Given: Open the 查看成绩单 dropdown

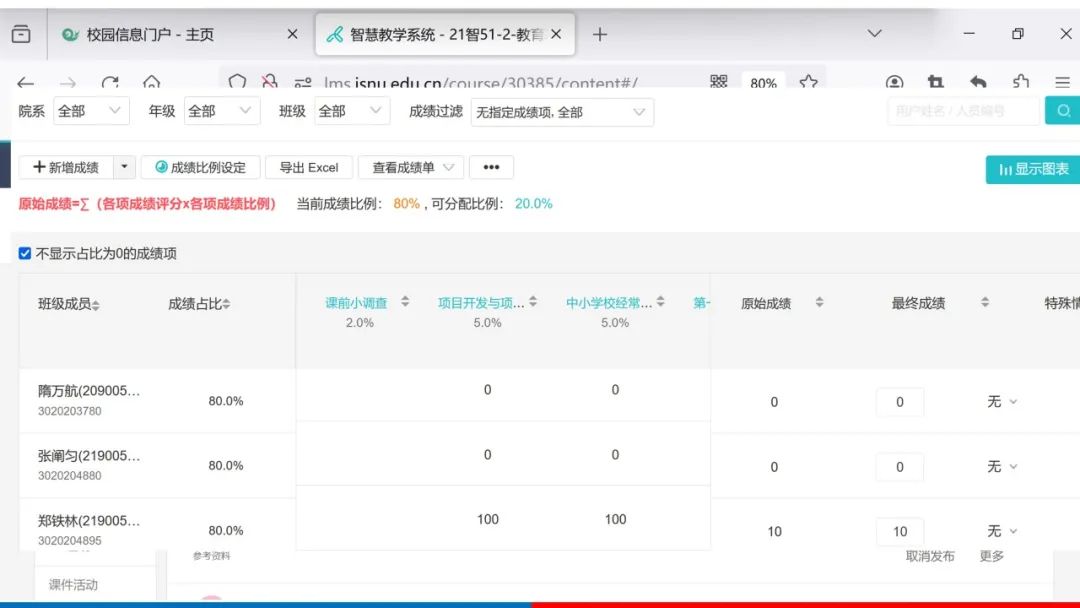Looking at the screenshot, I should 411,167.
